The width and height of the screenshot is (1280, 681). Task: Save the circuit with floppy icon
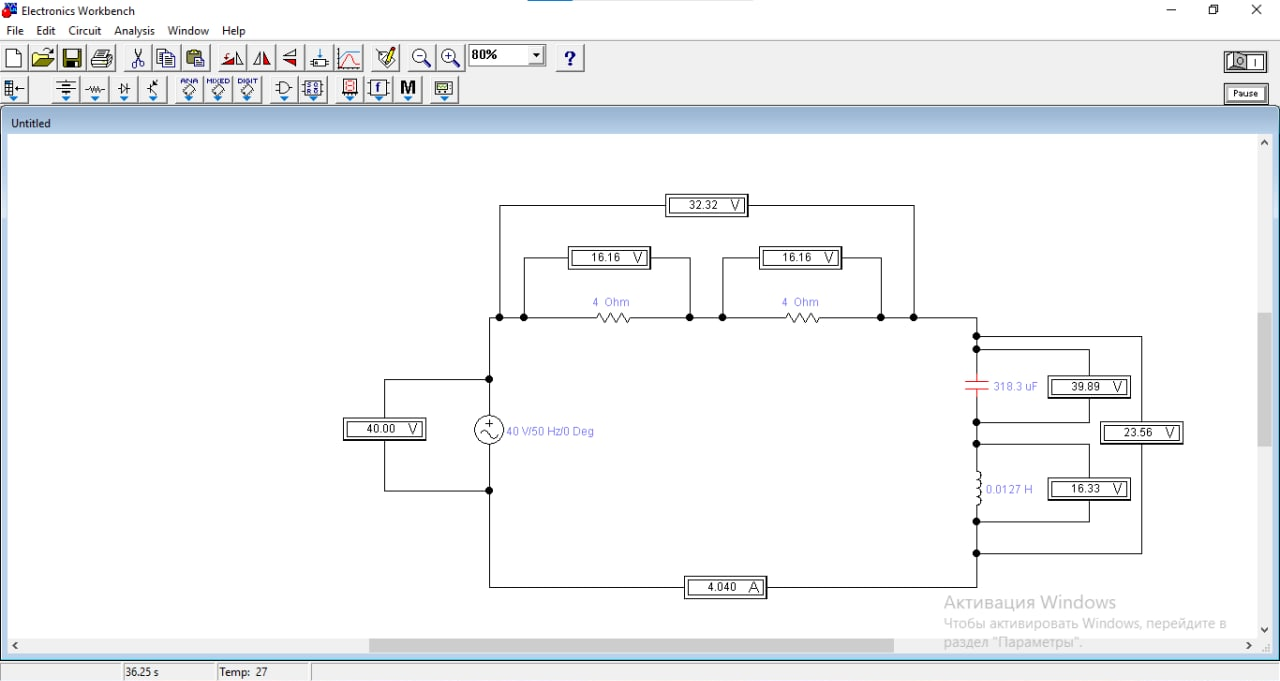(x=72, y=58)
